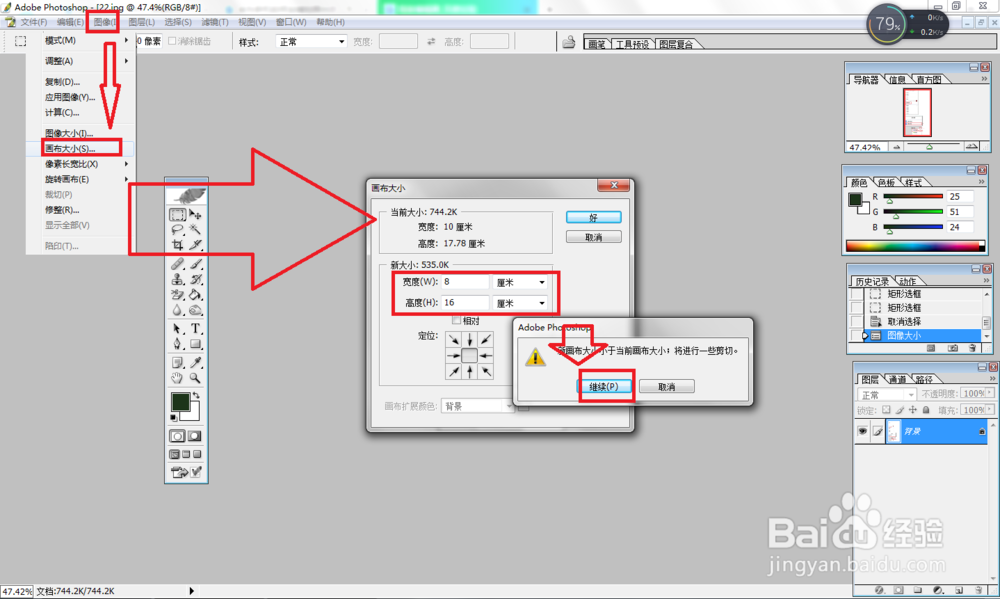
Task: Toggle lock position in Layers panel
Action: [x=913, y=410]
